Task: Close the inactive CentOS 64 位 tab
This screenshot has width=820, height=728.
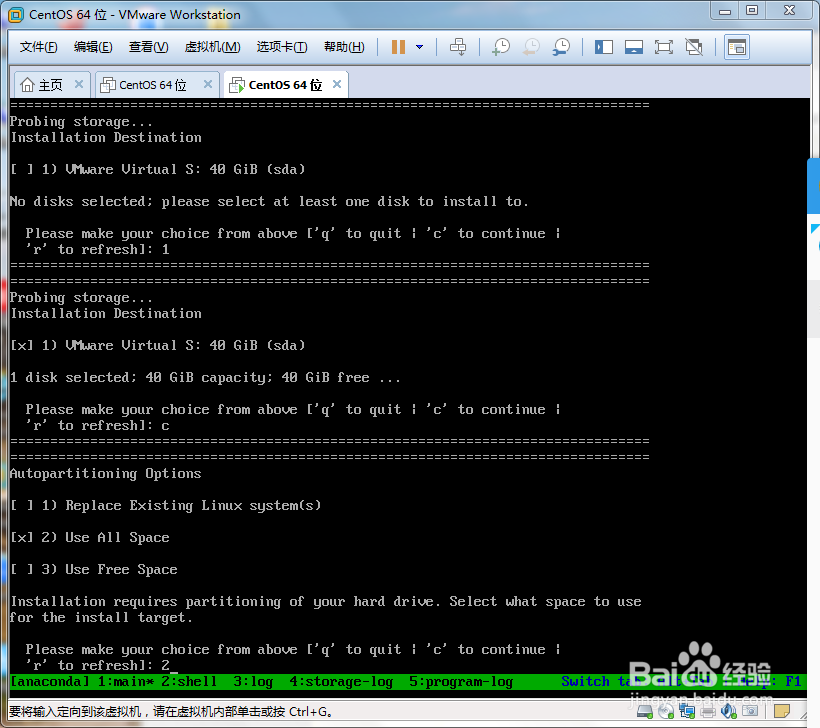Action: 208,84
